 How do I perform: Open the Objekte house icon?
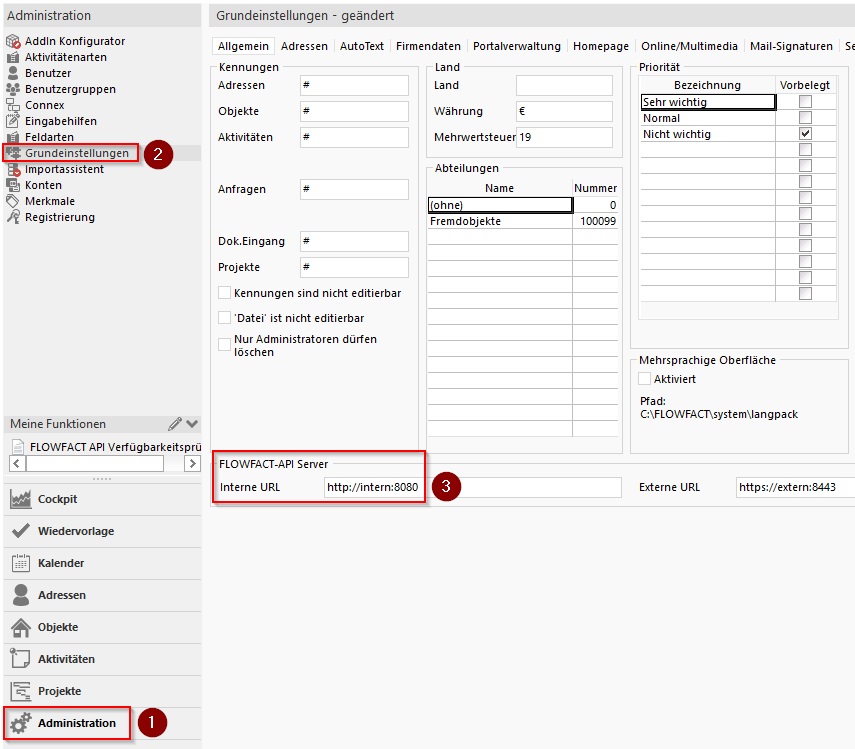tap(21, 627)
